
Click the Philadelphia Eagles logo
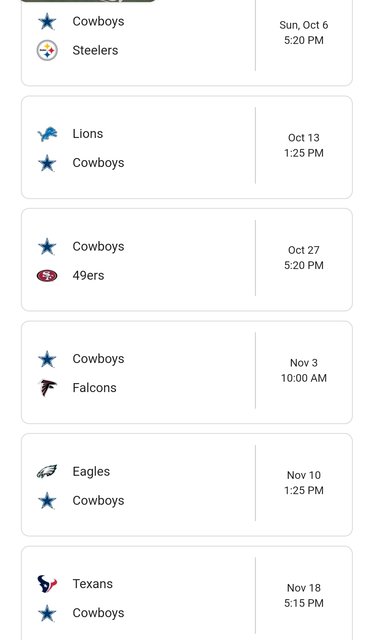[x=47, y=471]
